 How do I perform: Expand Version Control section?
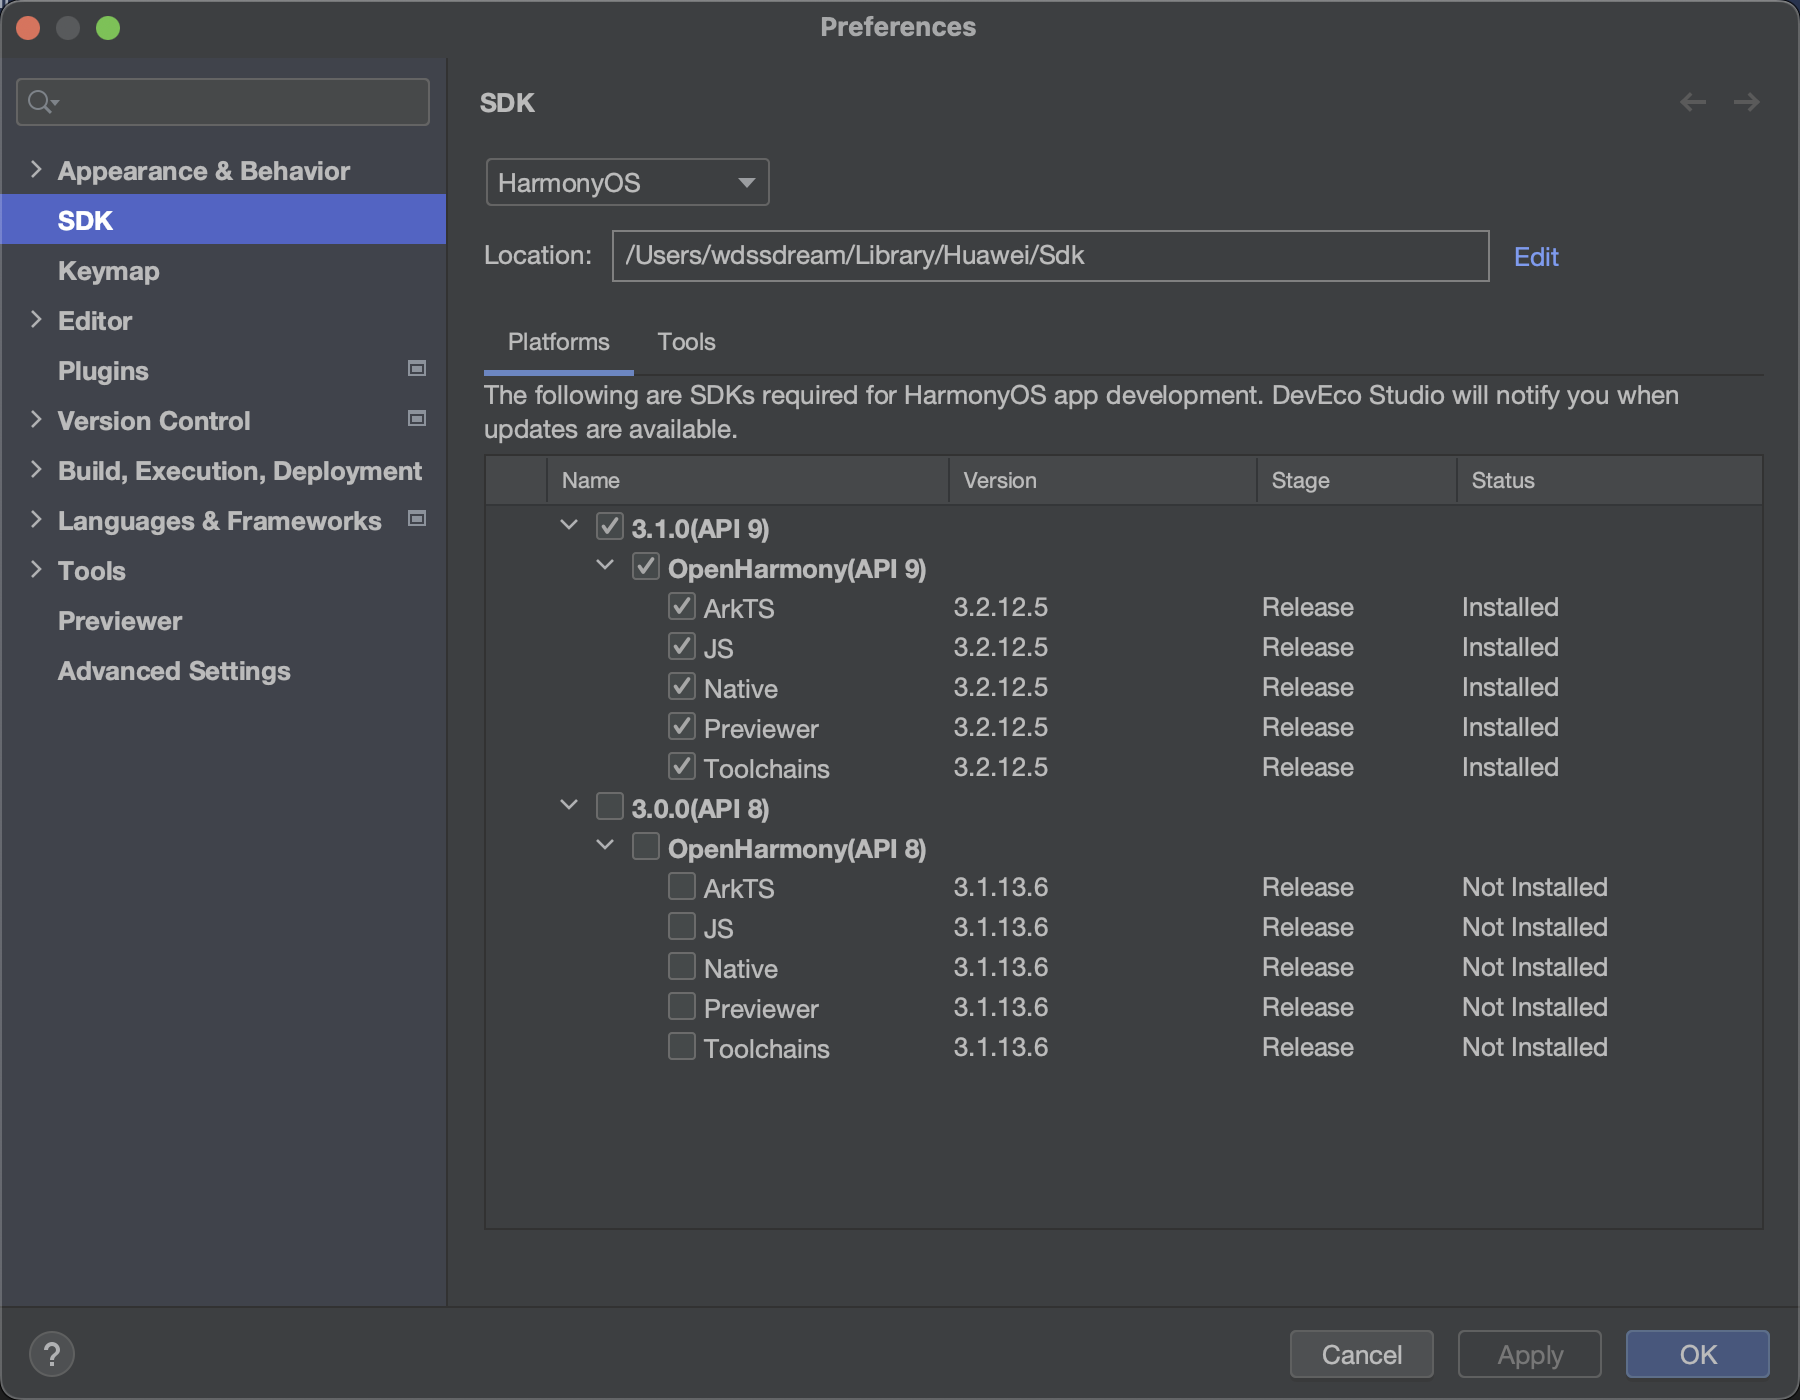tap(36, 419)
